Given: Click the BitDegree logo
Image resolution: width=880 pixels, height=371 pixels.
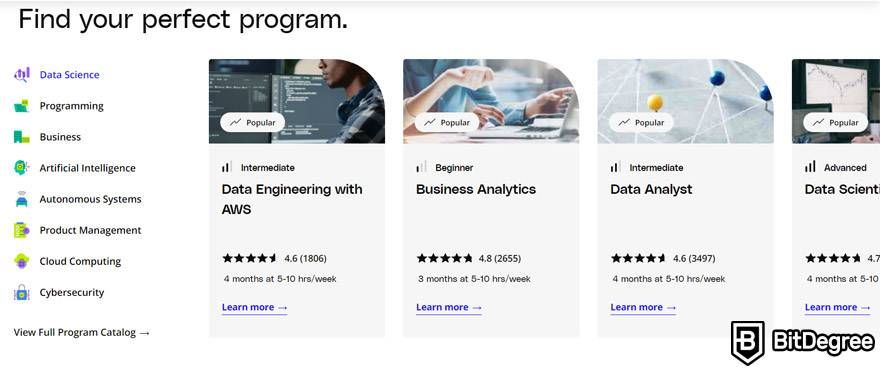Looking at the screenshot, I should [803, 343].
